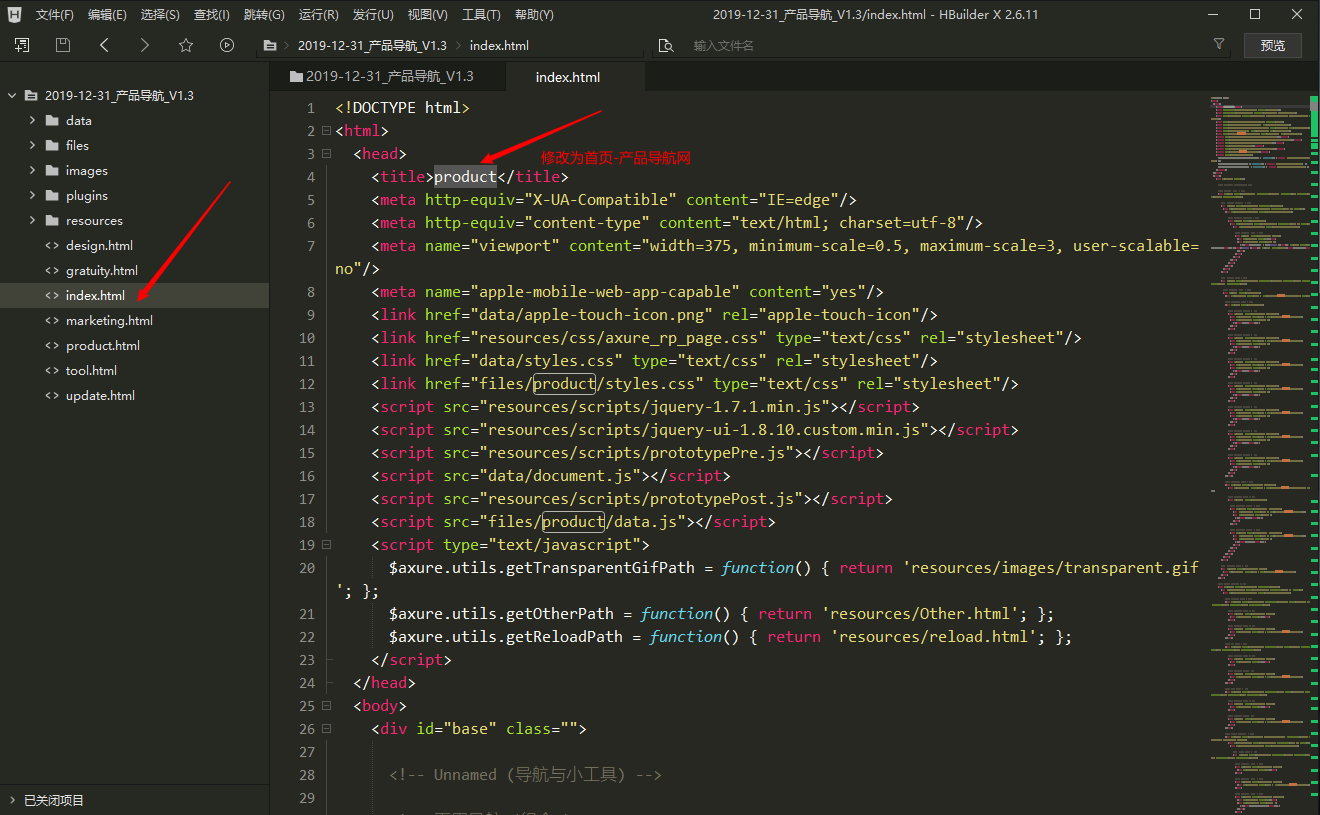Fold the body tag at line 25
1320x815 pixels.
point(326,706)
